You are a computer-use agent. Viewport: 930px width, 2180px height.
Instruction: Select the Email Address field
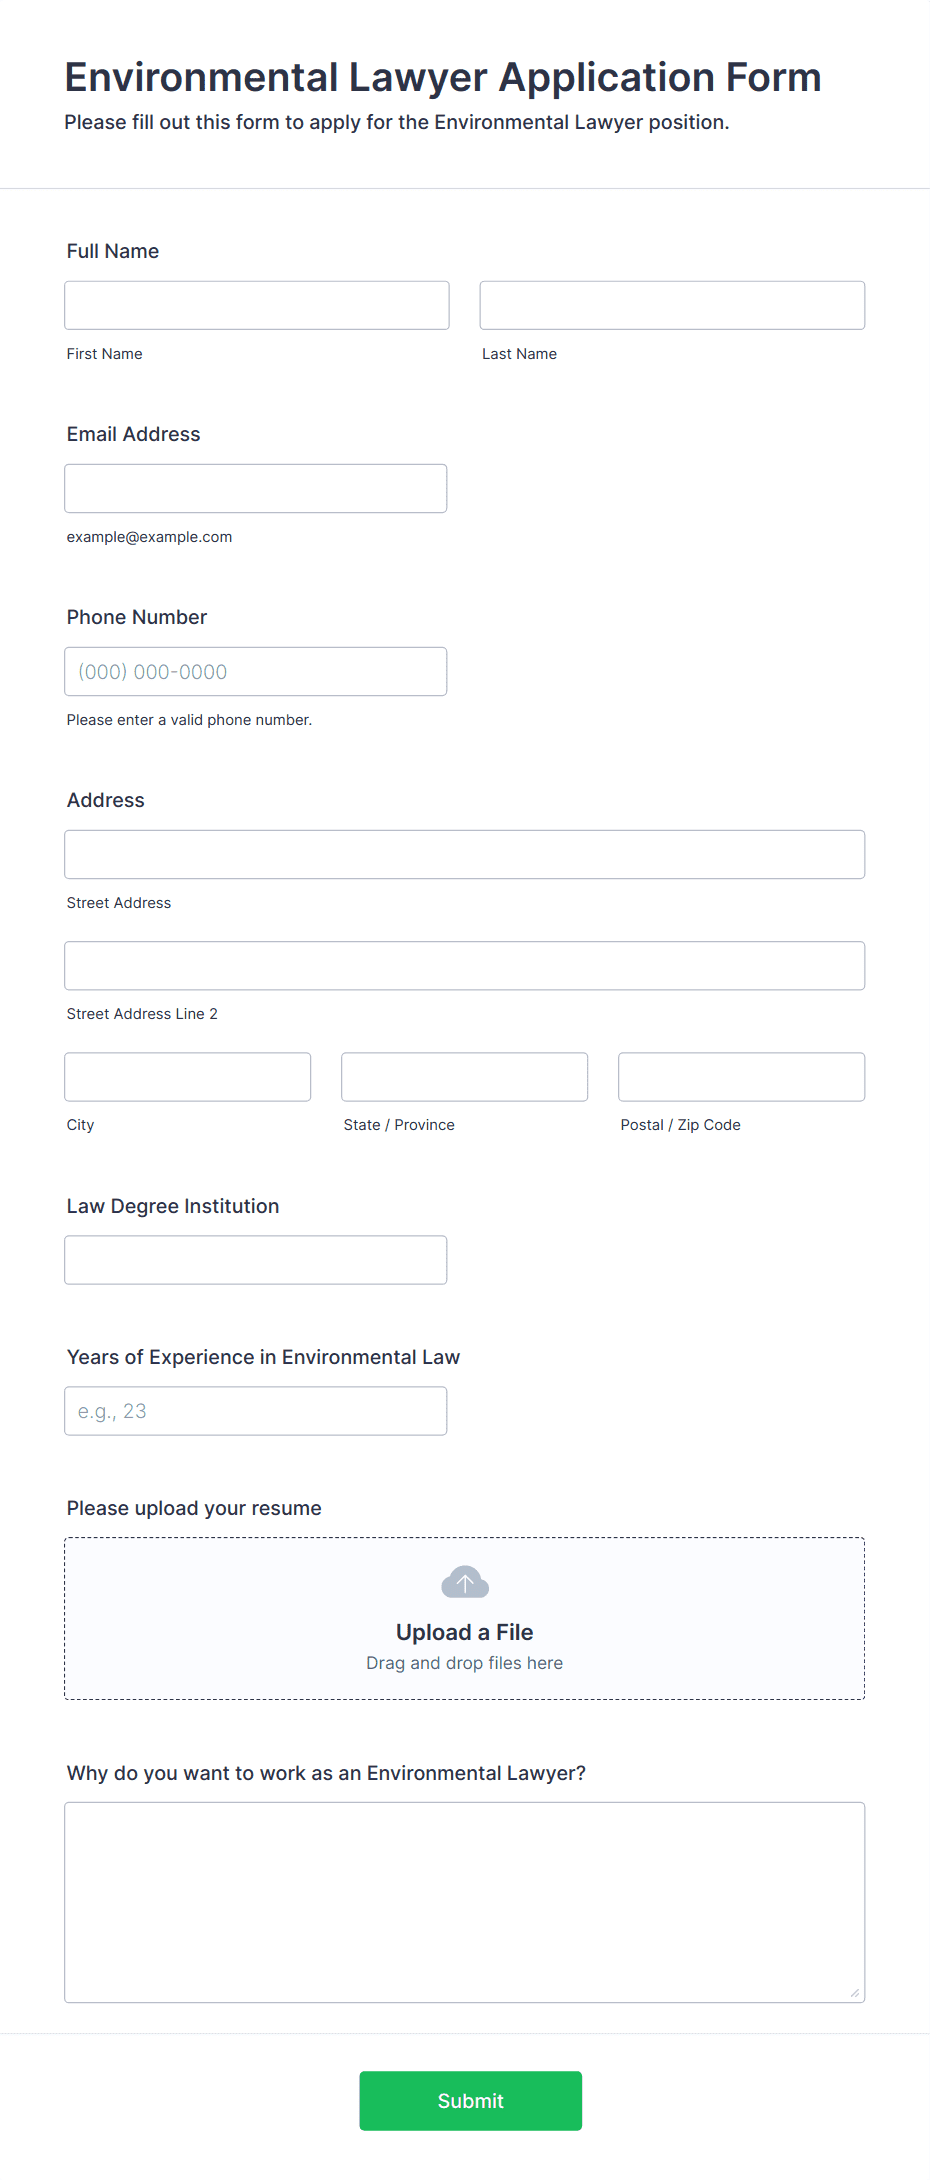256,488
